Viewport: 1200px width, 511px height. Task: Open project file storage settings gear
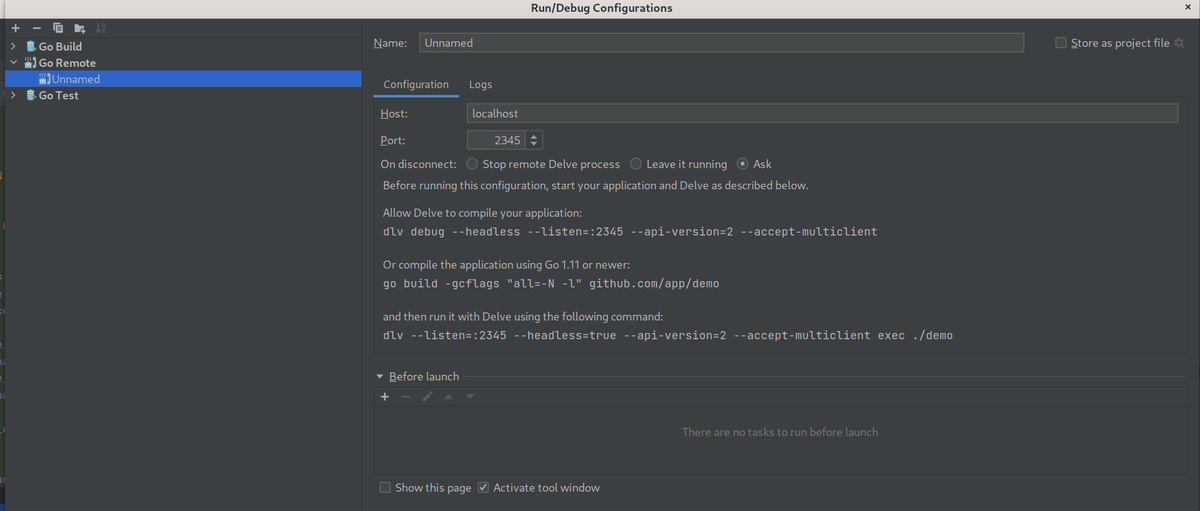tap(1179, 43)
